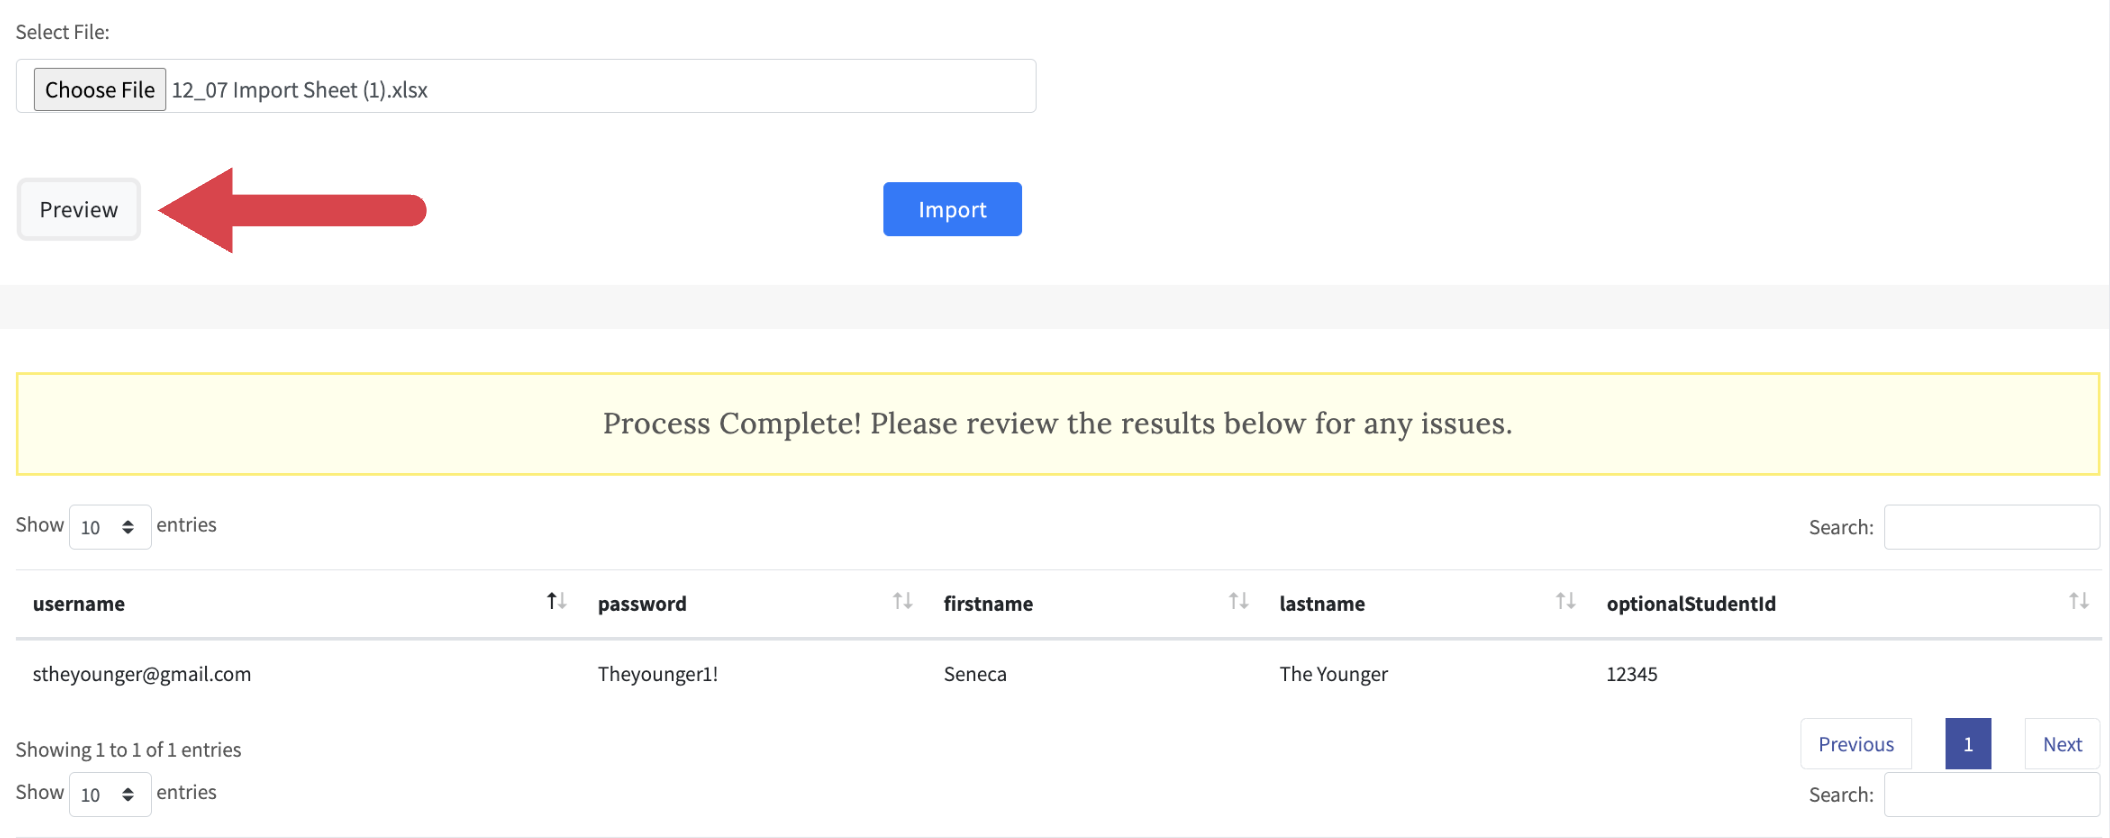Open the bottom Show entries dropdown
Screen dimensions: 2110x838
pyautogui.click(x=109, y=794)
